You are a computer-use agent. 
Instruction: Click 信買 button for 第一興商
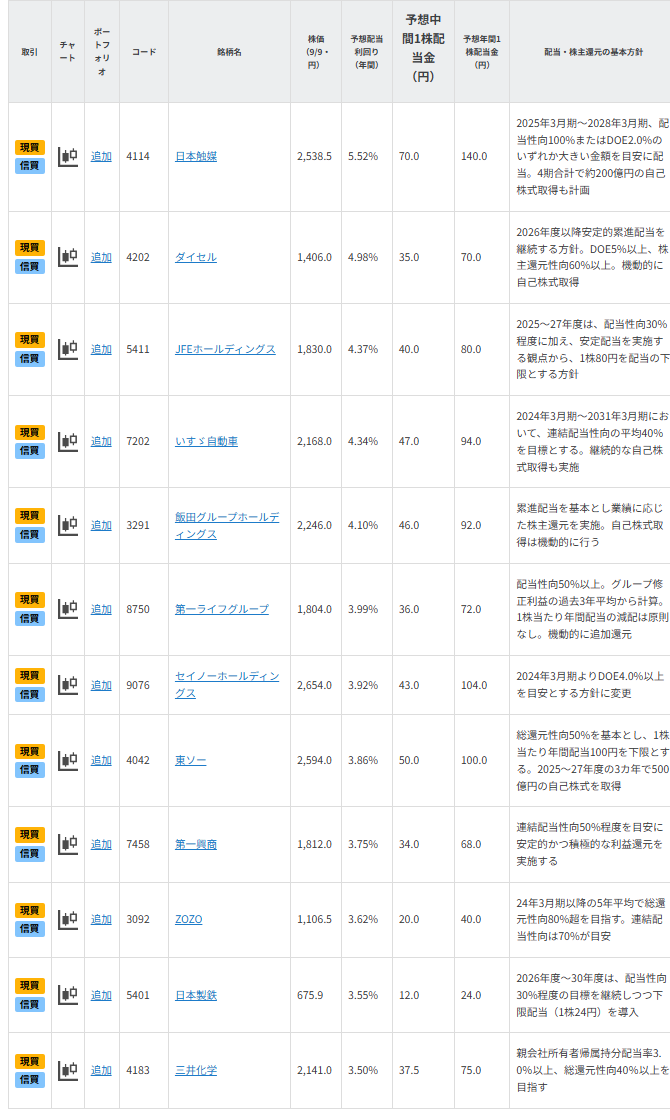30,854
